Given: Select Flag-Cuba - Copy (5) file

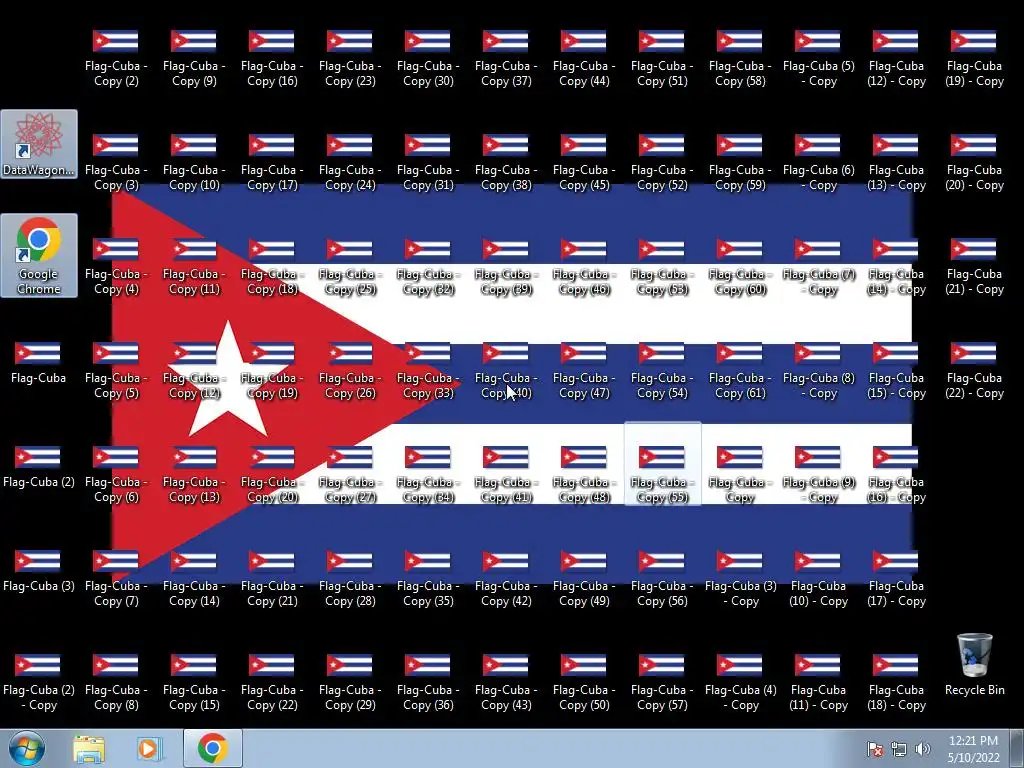Looking at the screenshot, I should point(116,370).
